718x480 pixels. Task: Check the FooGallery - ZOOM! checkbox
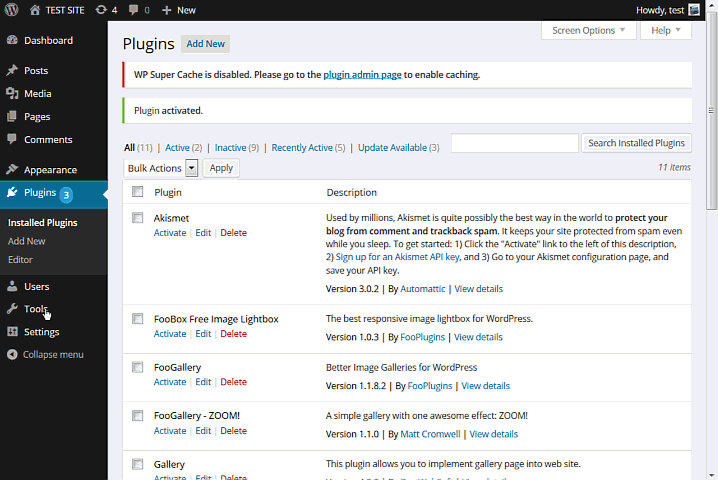click(x=137, y=415)
